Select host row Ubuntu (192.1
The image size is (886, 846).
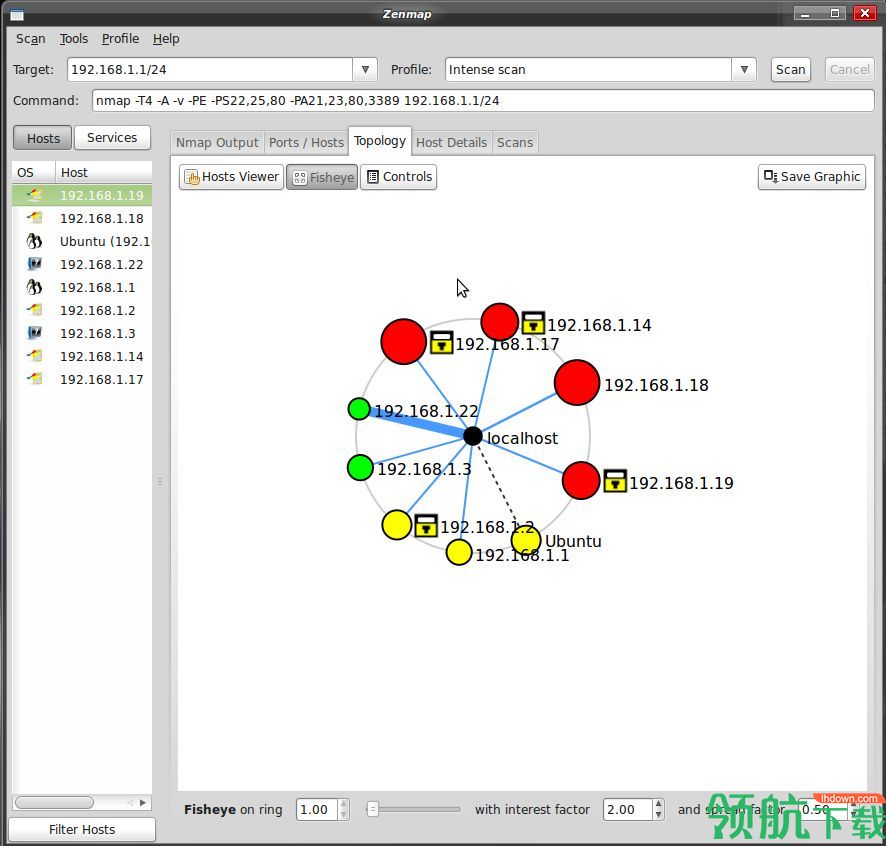[82, 241]
